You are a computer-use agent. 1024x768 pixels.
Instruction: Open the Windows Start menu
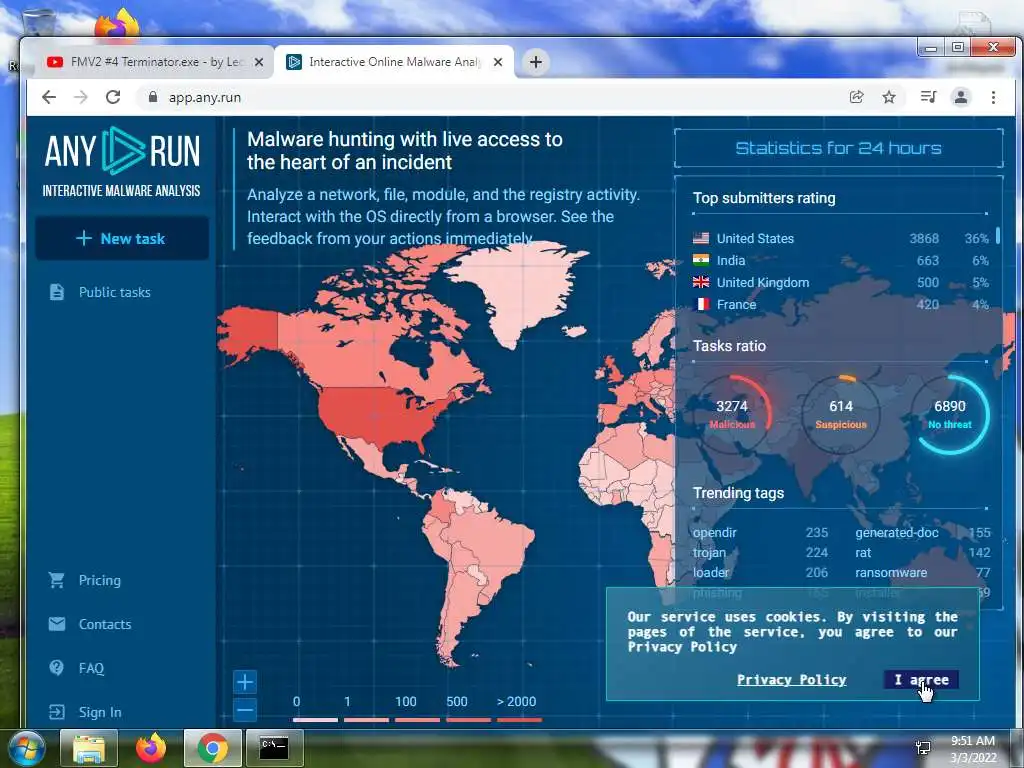pos(25,748)
